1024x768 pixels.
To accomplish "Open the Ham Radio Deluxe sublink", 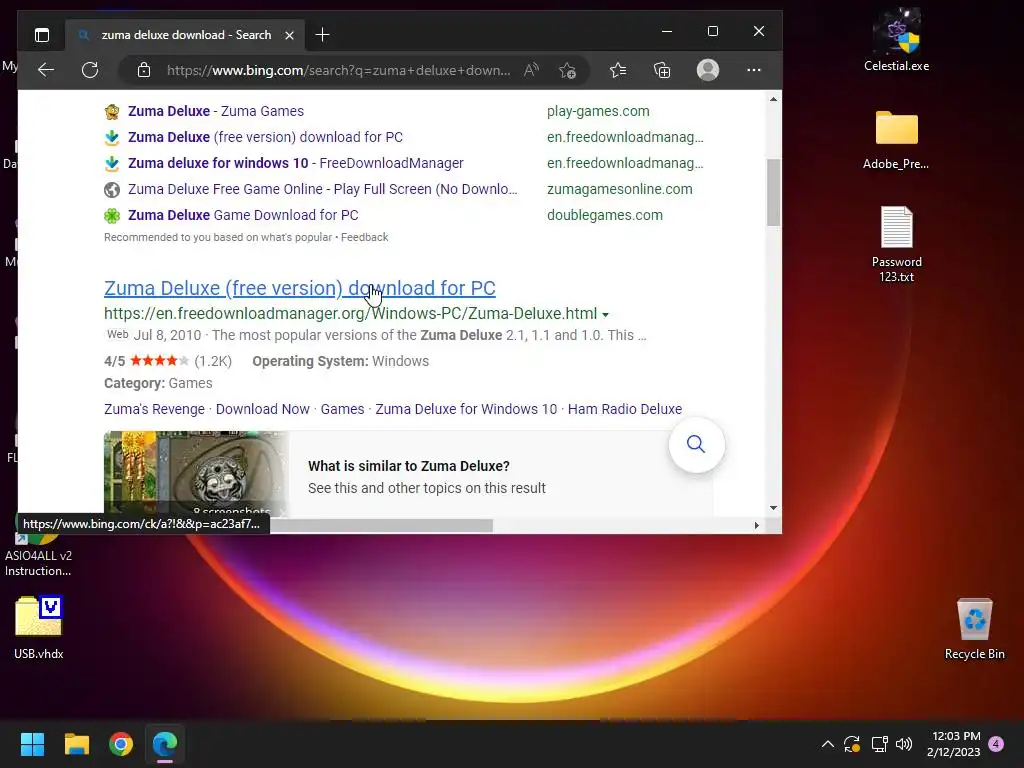I will pos(625,409).
